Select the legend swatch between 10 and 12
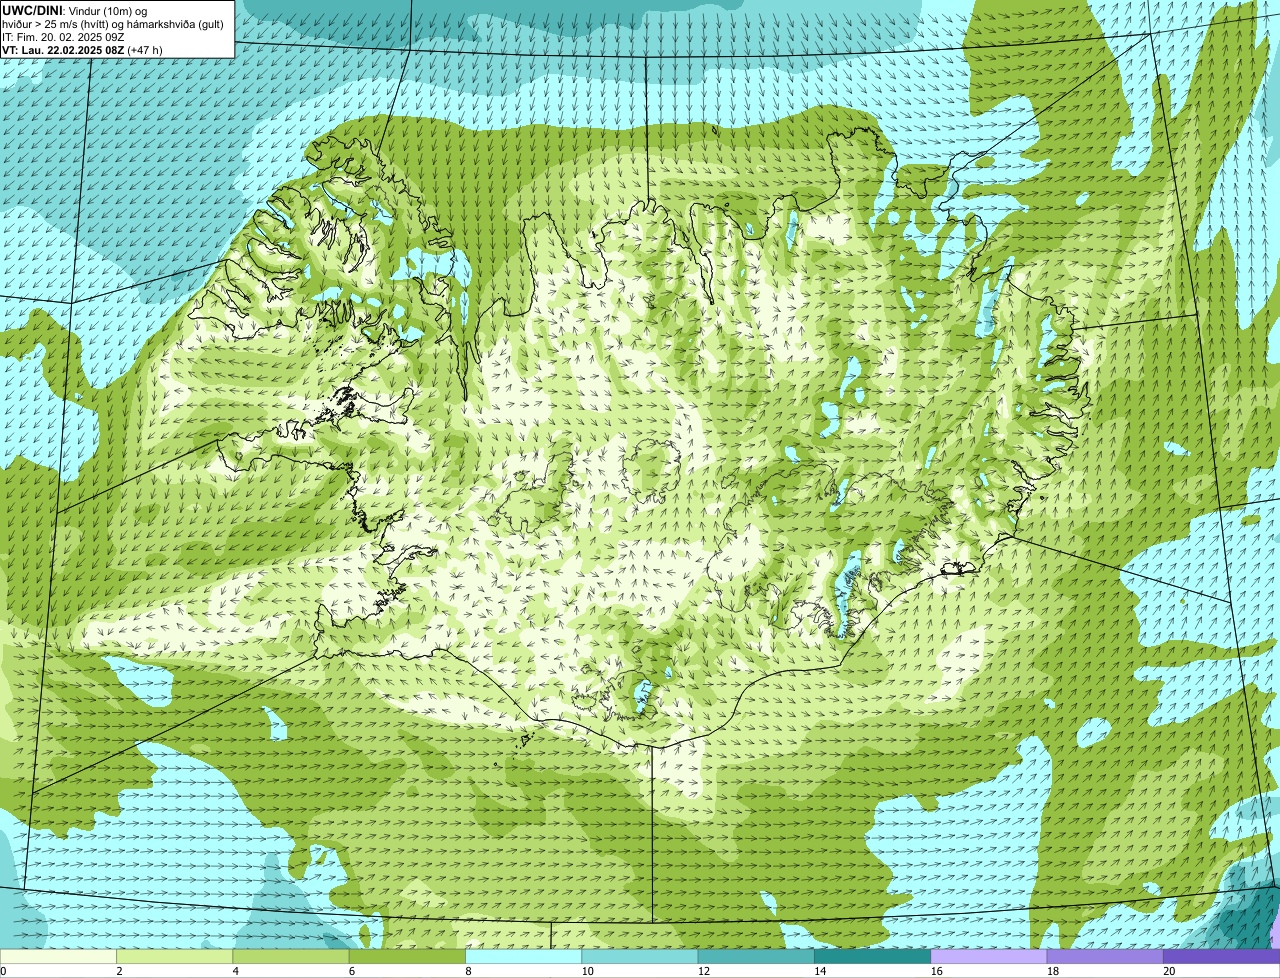 click(x=640, y=956)
